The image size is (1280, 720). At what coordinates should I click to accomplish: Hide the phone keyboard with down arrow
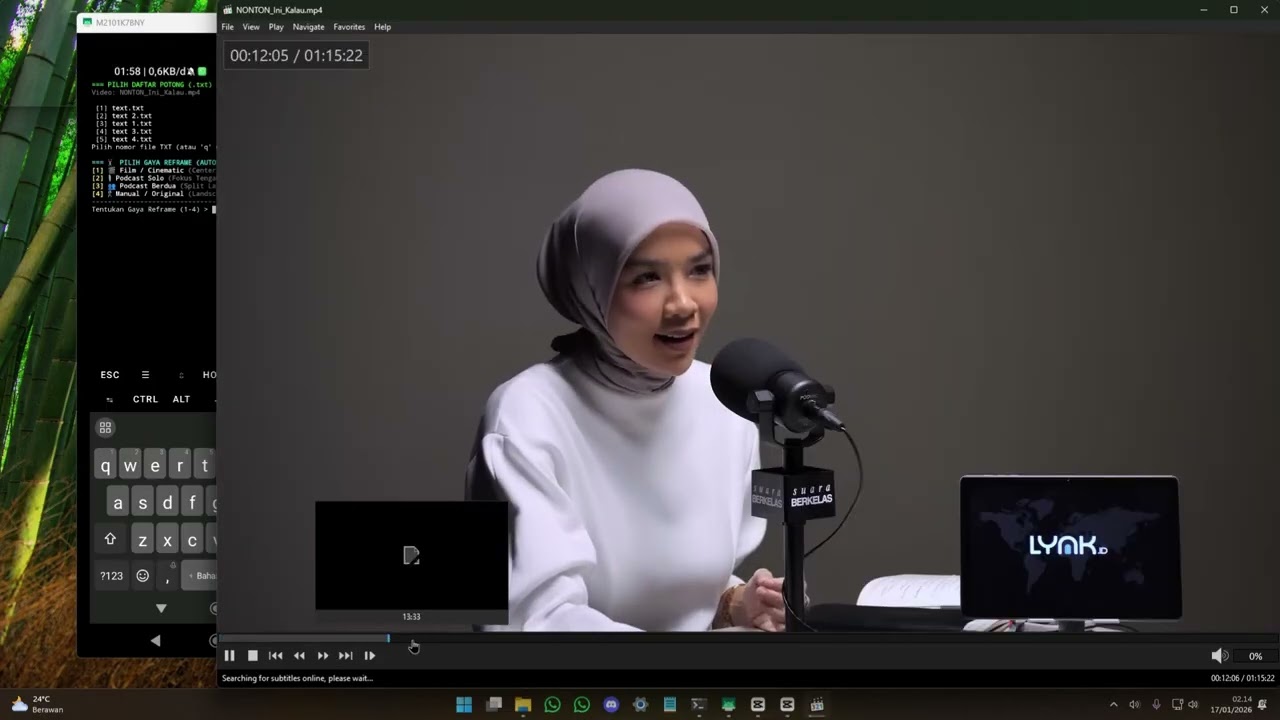point(161,608)
